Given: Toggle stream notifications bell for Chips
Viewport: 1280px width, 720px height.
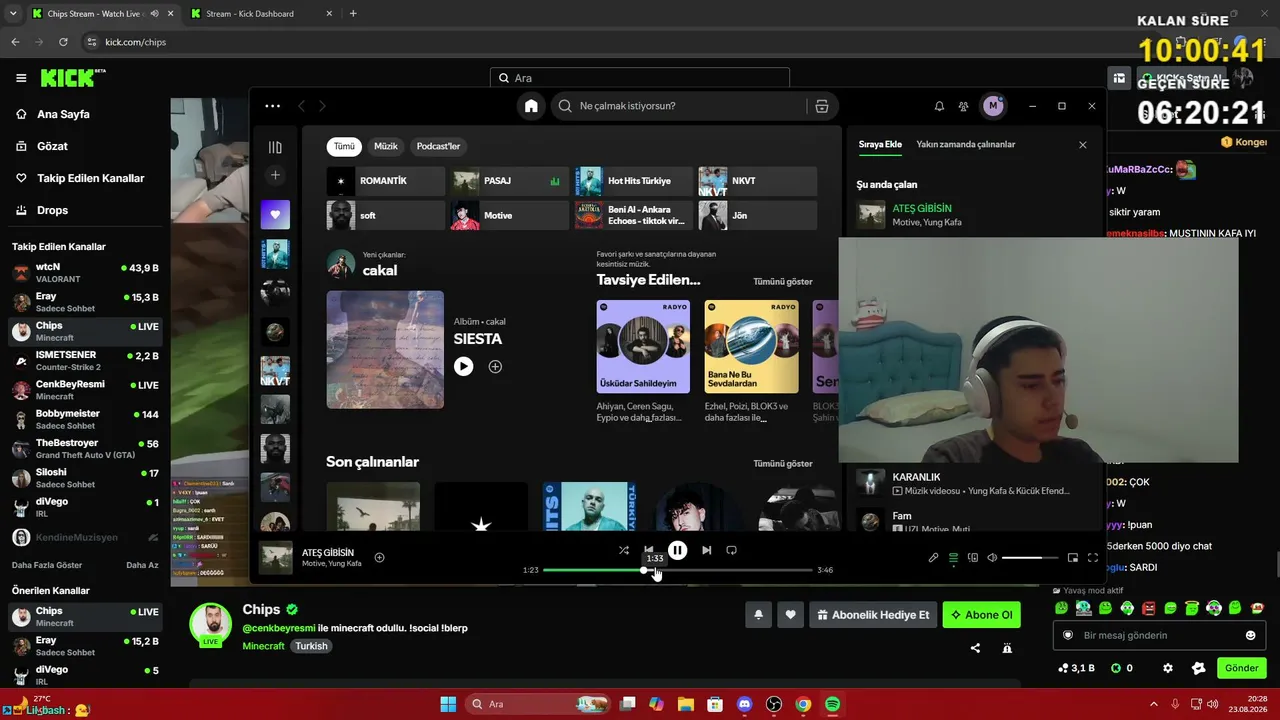Looking at the screenshot, I should point(758,615).
